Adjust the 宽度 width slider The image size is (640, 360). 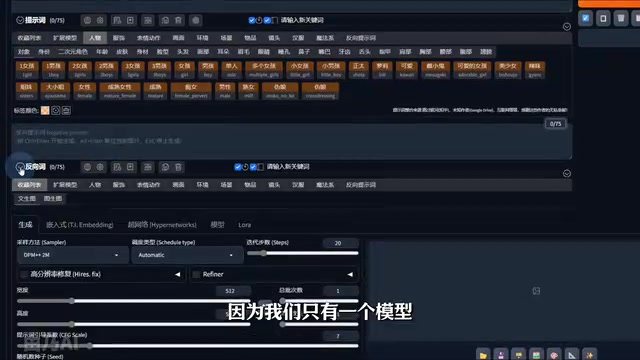click(x=133, y=301)
